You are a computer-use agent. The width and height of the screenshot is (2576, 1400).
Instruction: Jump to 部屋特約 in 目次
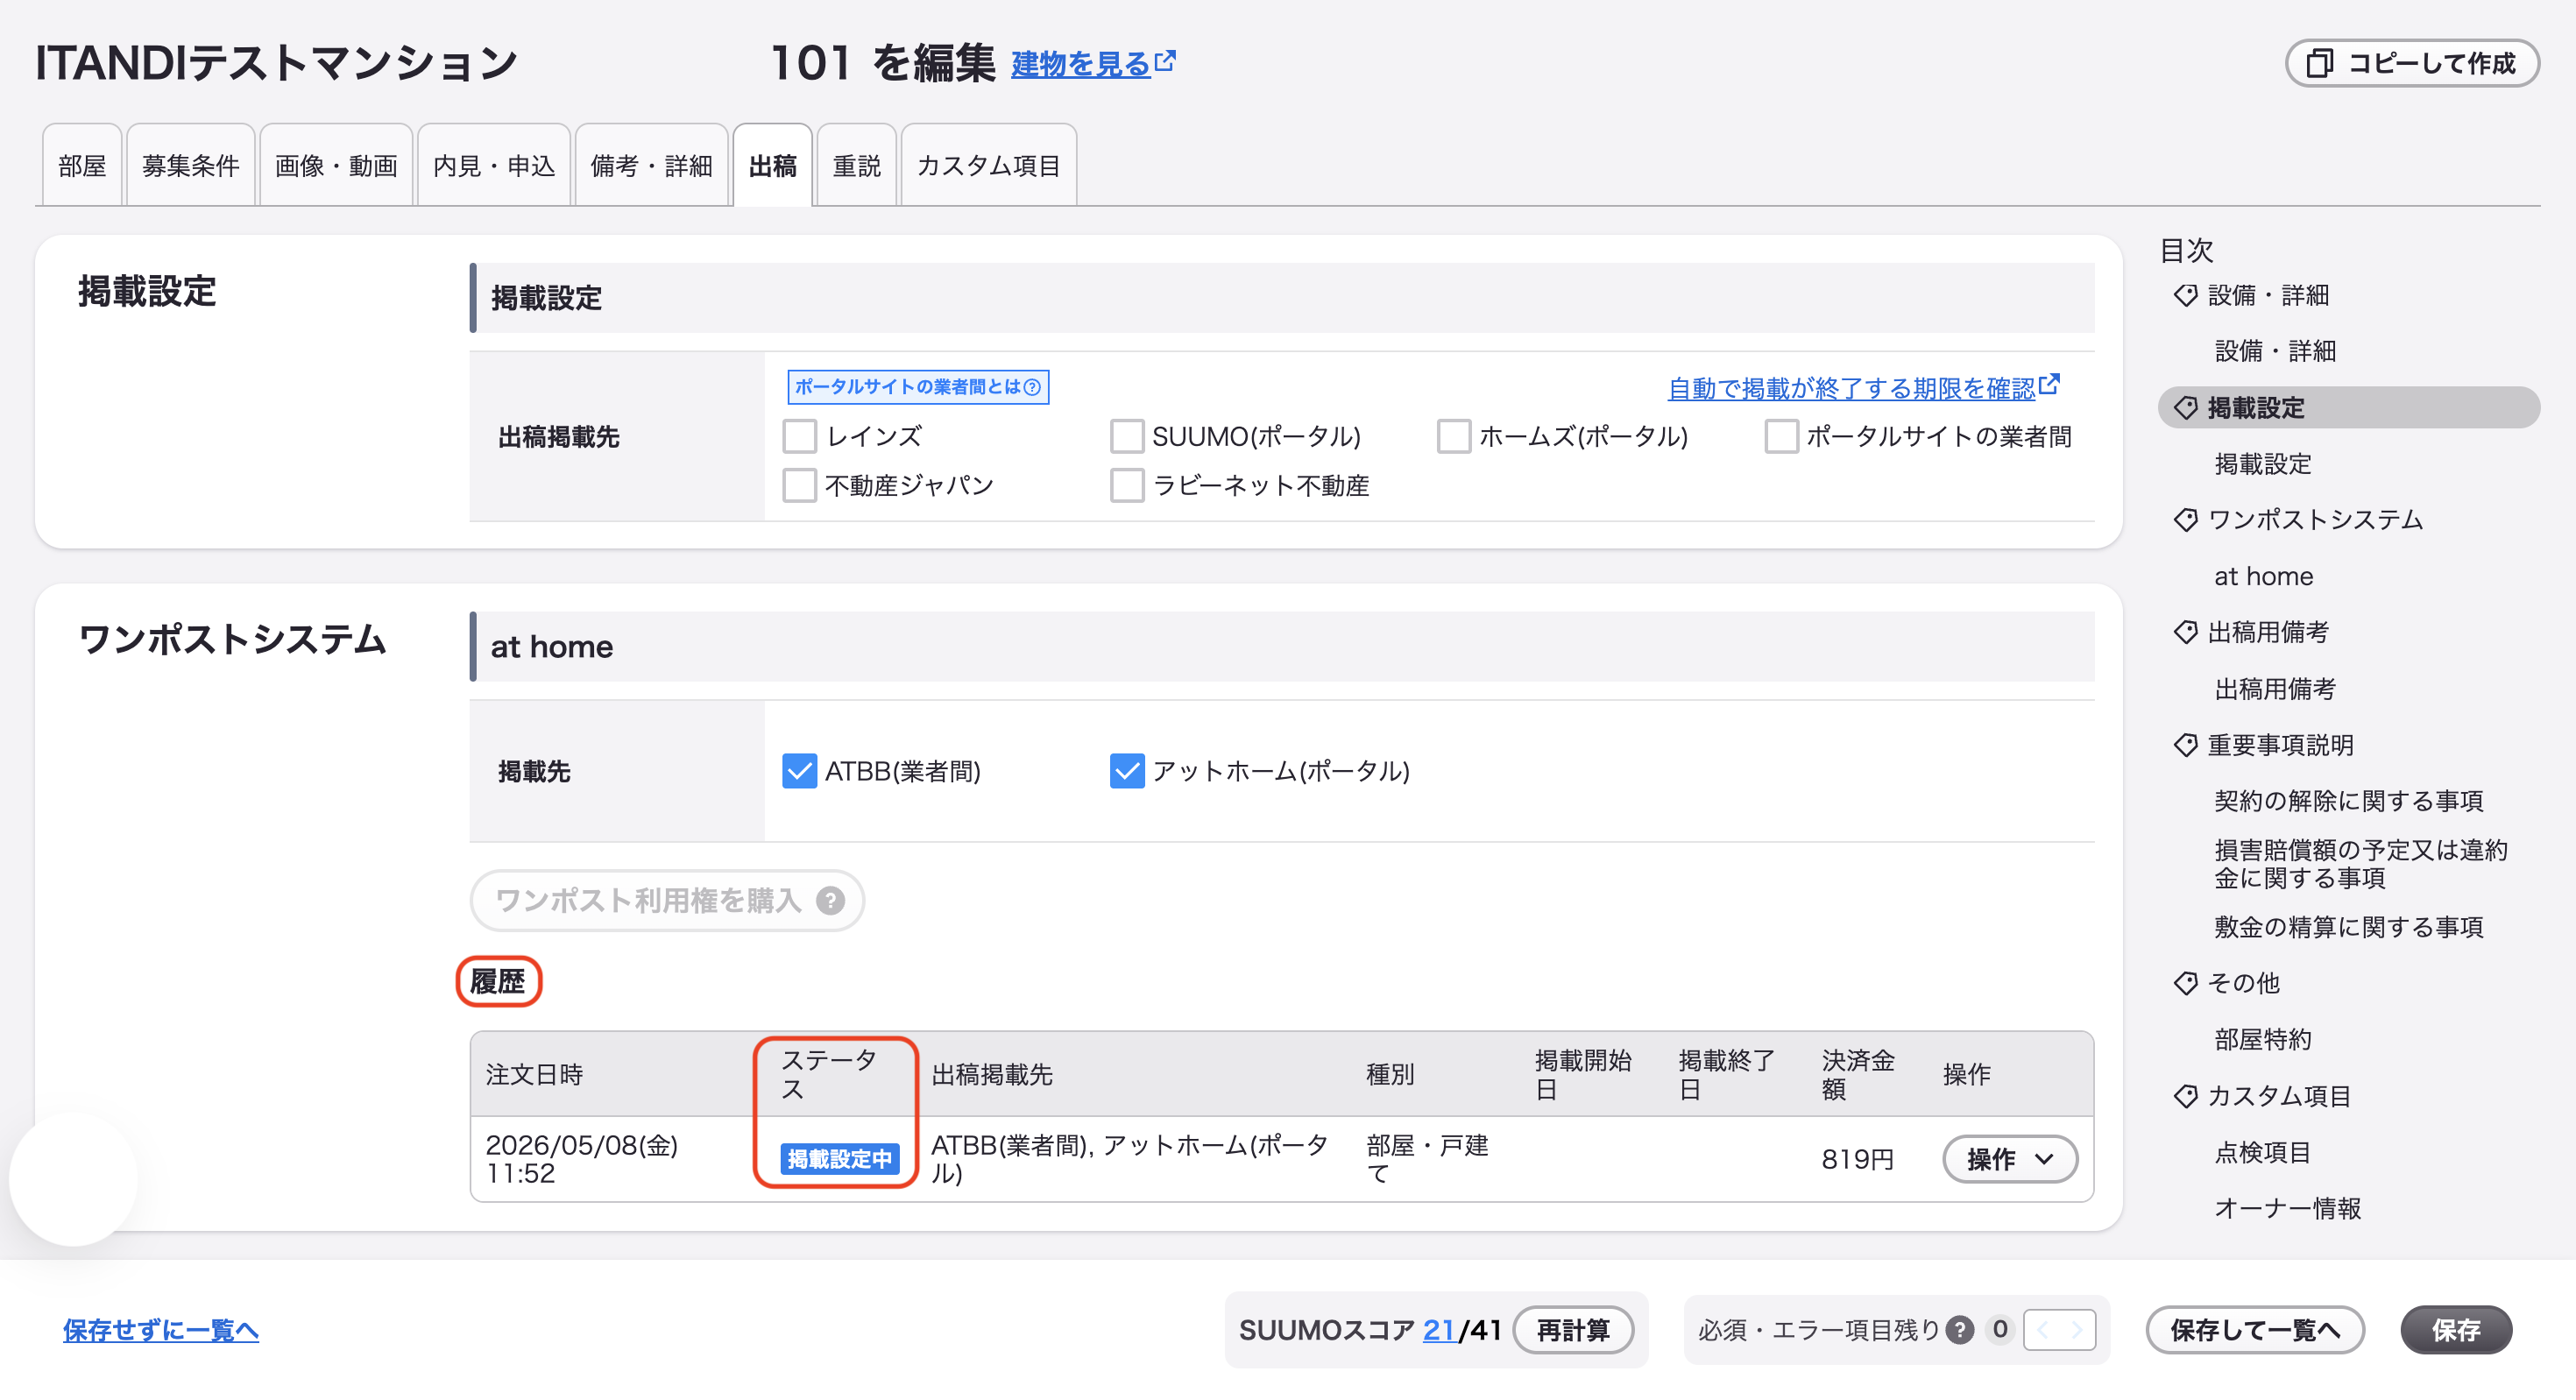pyautogui.click(x=2263, y=1040)
